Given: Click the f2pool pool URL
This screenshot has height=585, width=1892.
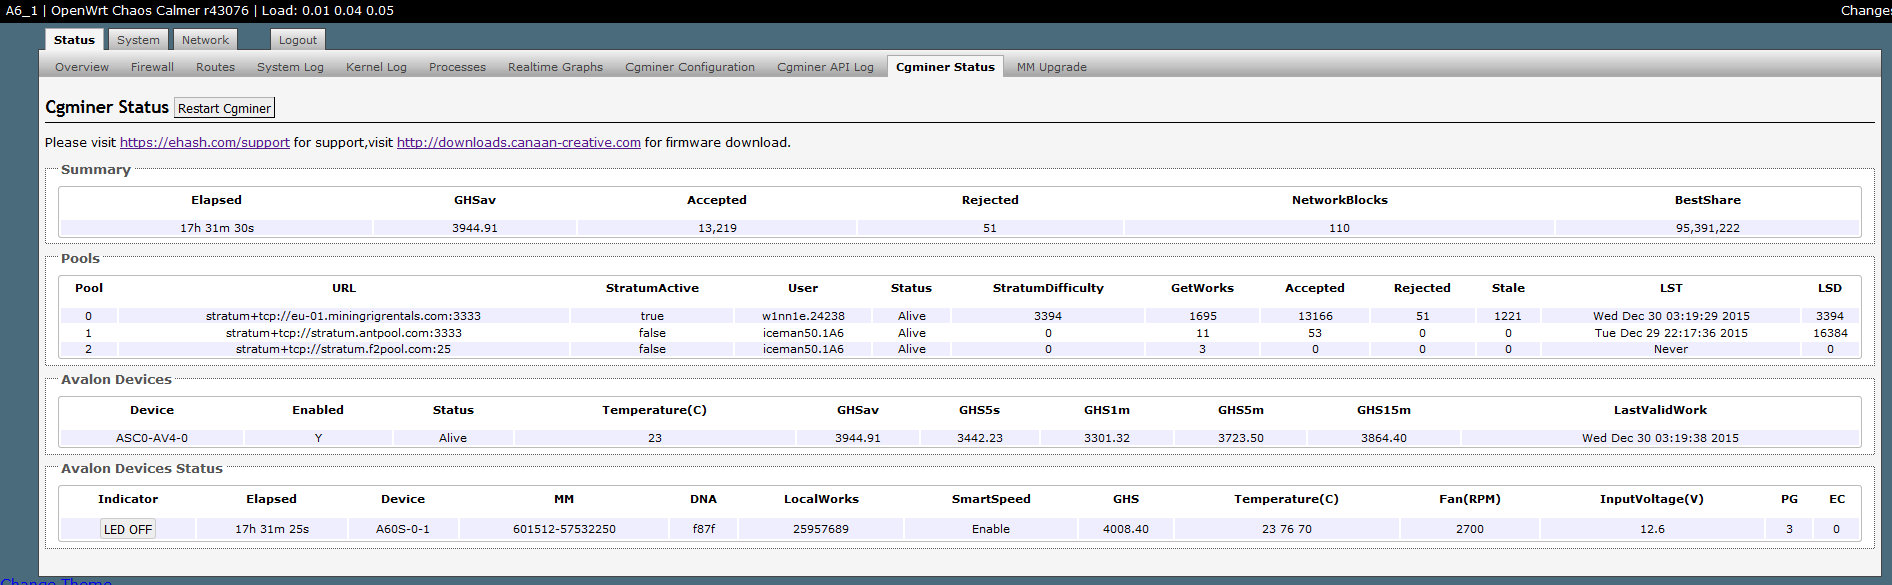Looking at the screenshot, I should pos(343,349).
